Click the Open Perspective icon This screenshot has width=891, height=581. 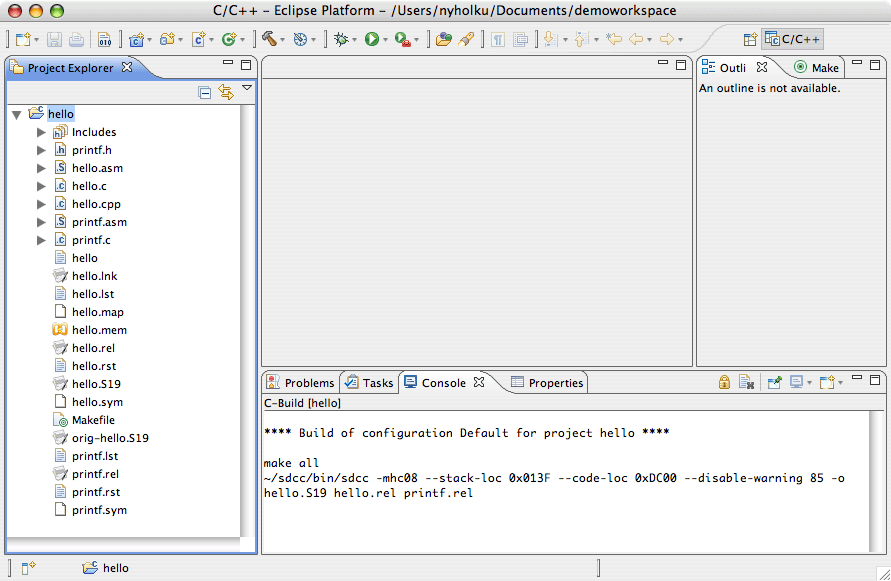pyautogui.click(x=750, y=39)
